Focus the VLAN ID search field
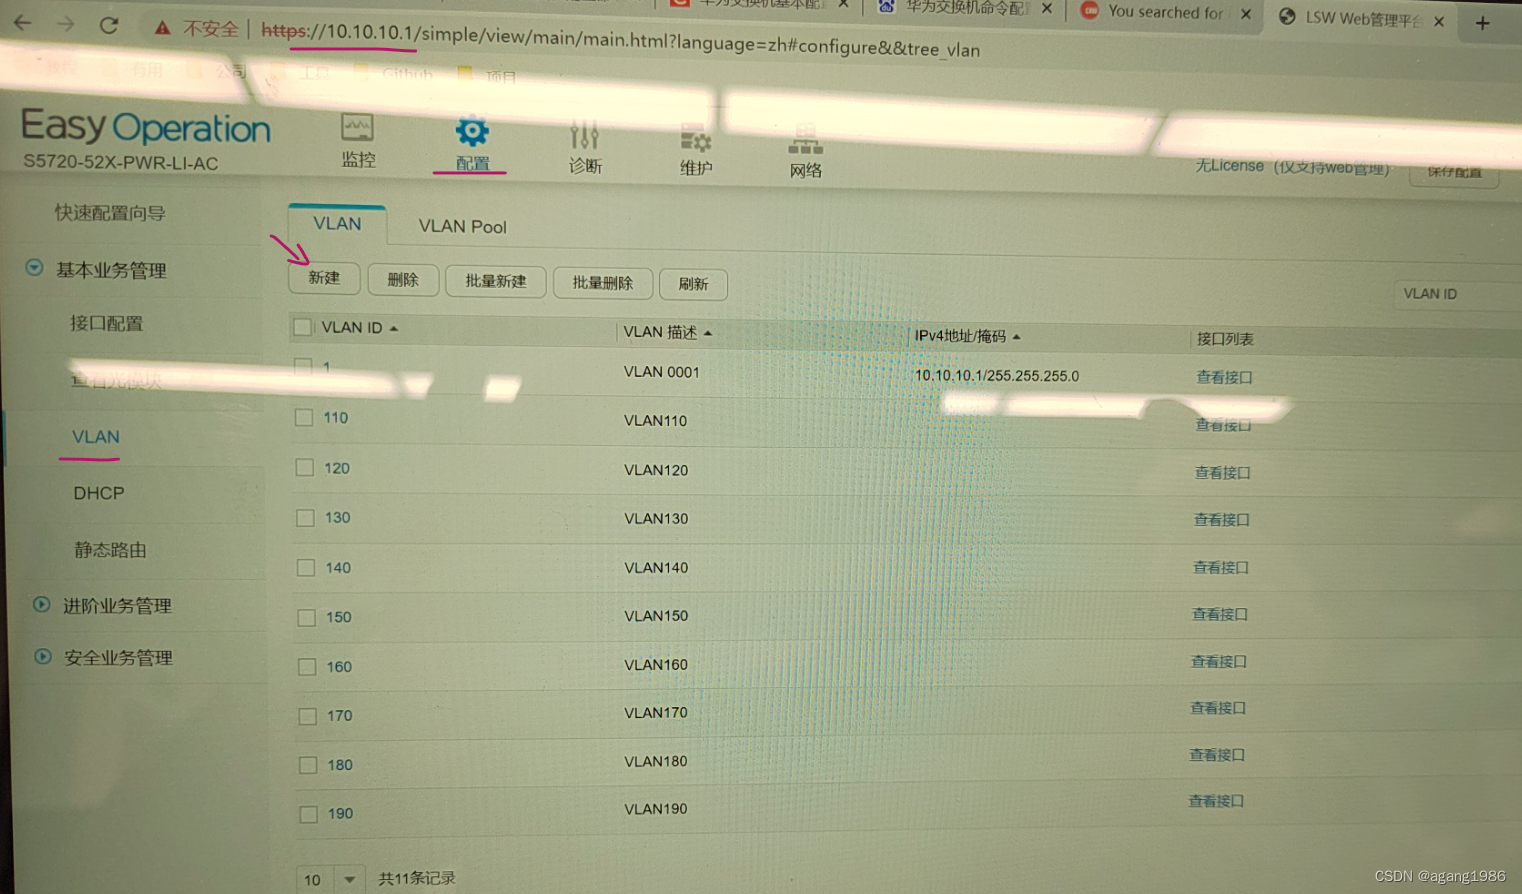This screenshot has height=894, width=1522. (1458, 294)
